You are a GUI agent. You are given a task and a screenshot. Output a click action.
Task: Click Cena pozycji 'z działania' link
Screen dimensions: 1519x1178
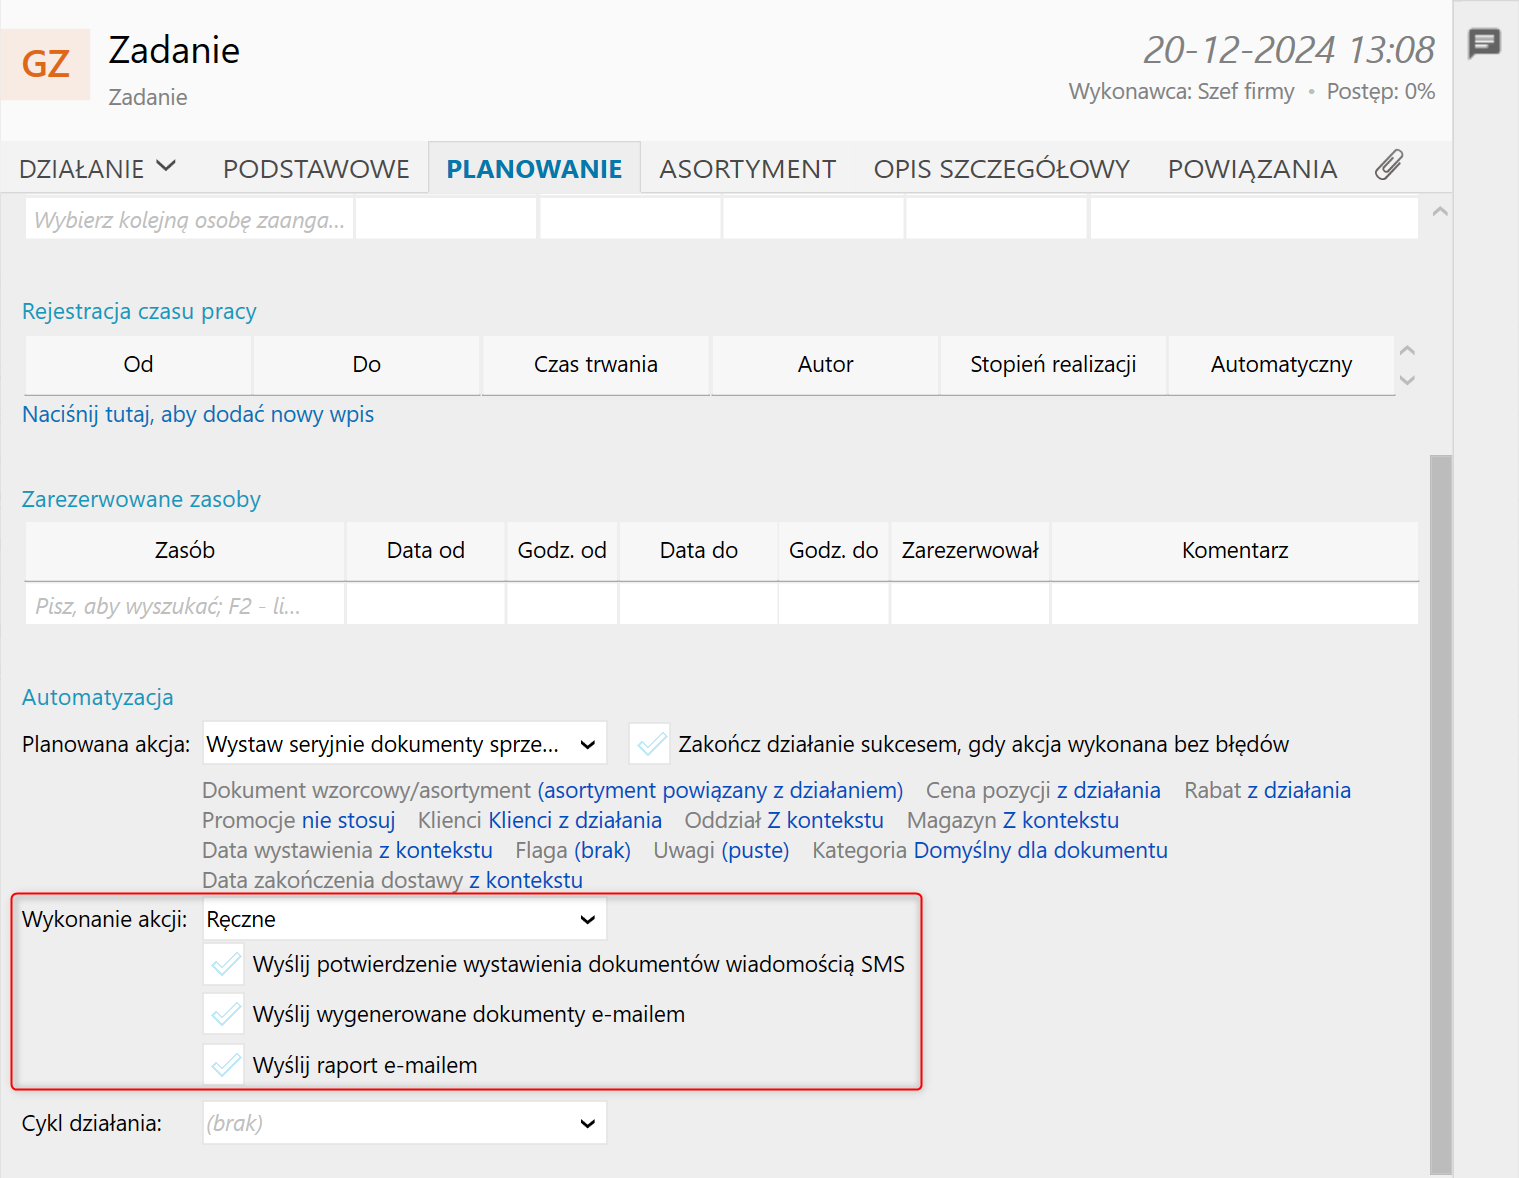(x=1108, y=790)
